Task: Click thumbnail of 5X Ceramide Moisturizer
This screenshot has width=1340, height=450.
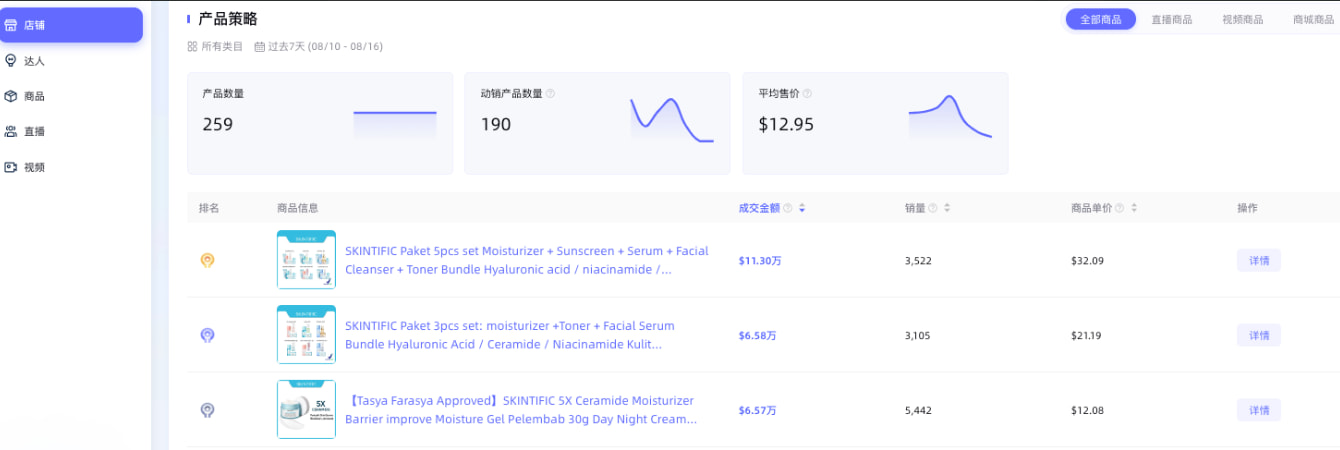Action: [306, 410]
